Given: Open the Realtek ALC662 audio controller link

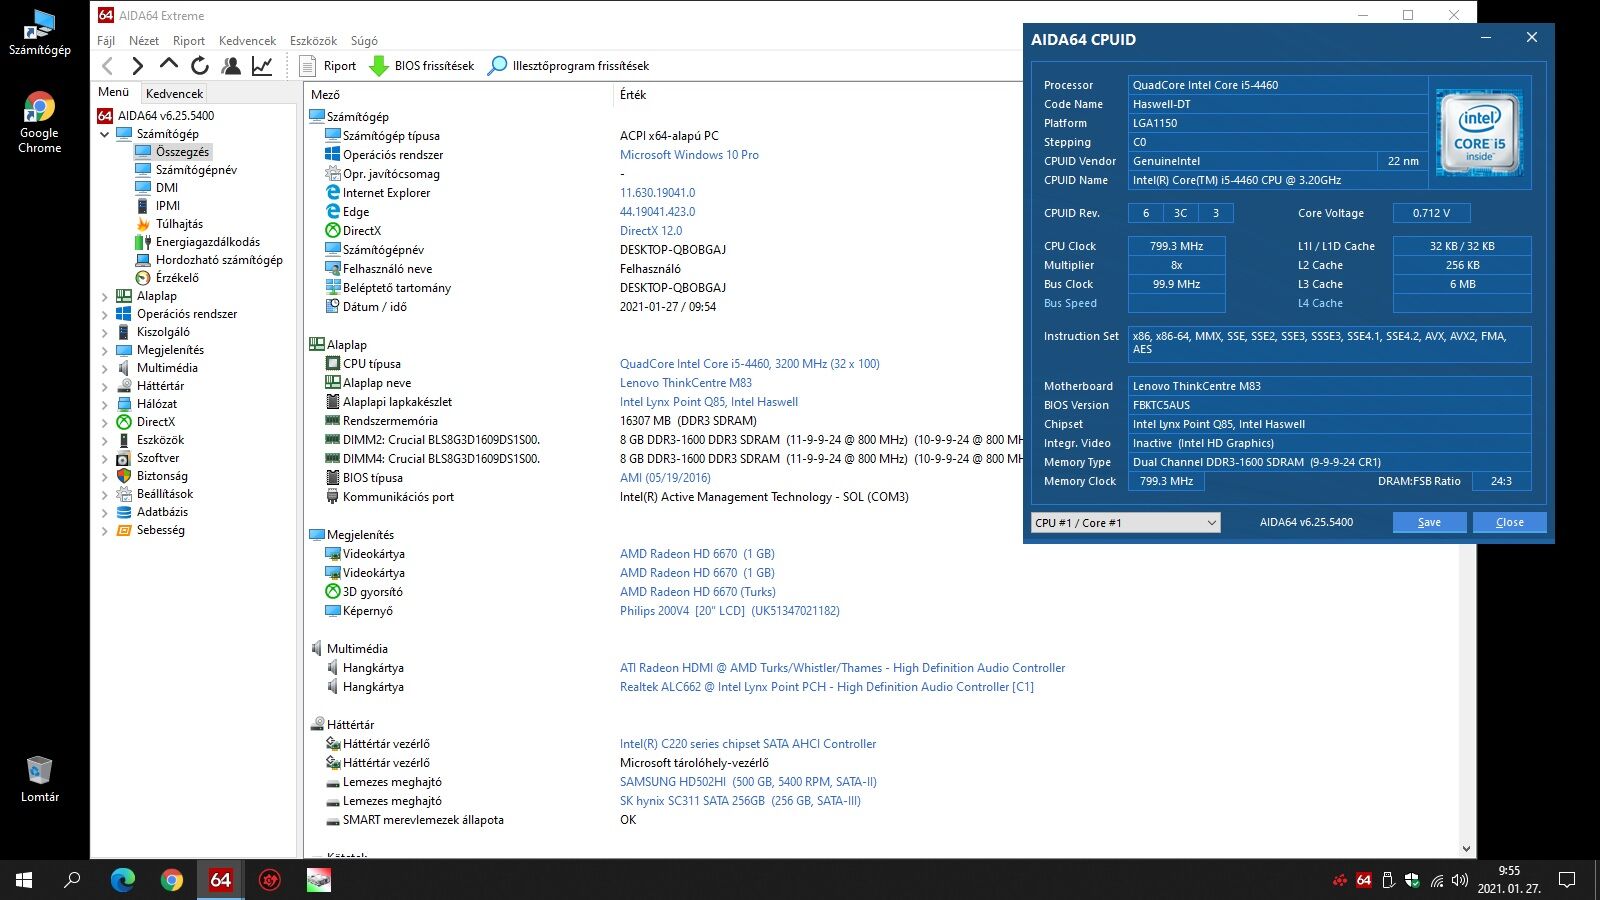Looking at the screenshot, I should [x=827, y=687].
